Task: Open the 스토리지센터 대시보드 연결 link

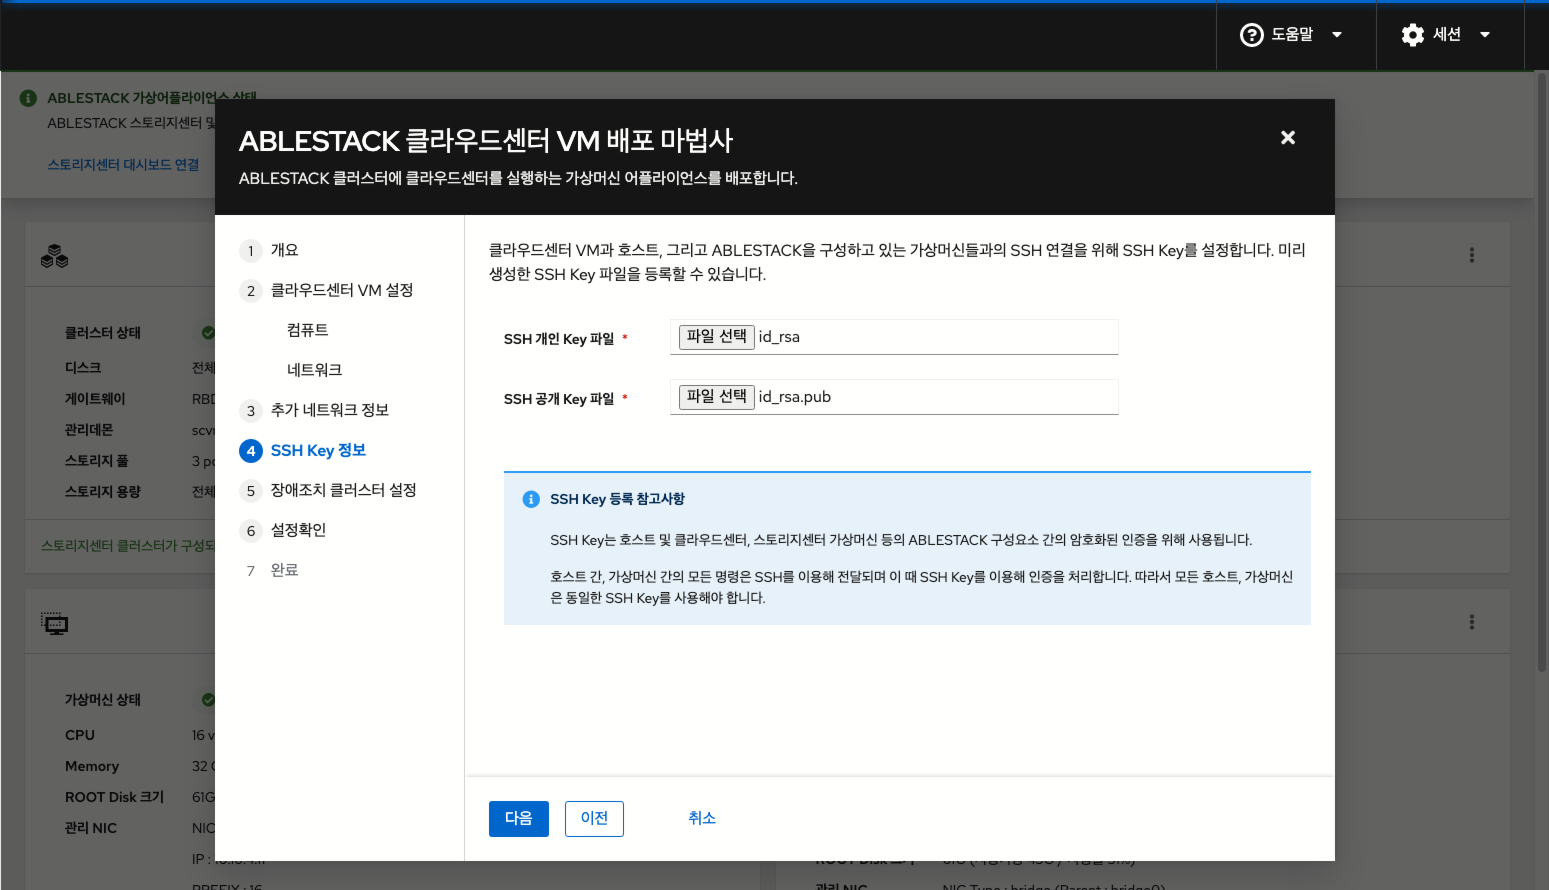Action: click(122, 165)
